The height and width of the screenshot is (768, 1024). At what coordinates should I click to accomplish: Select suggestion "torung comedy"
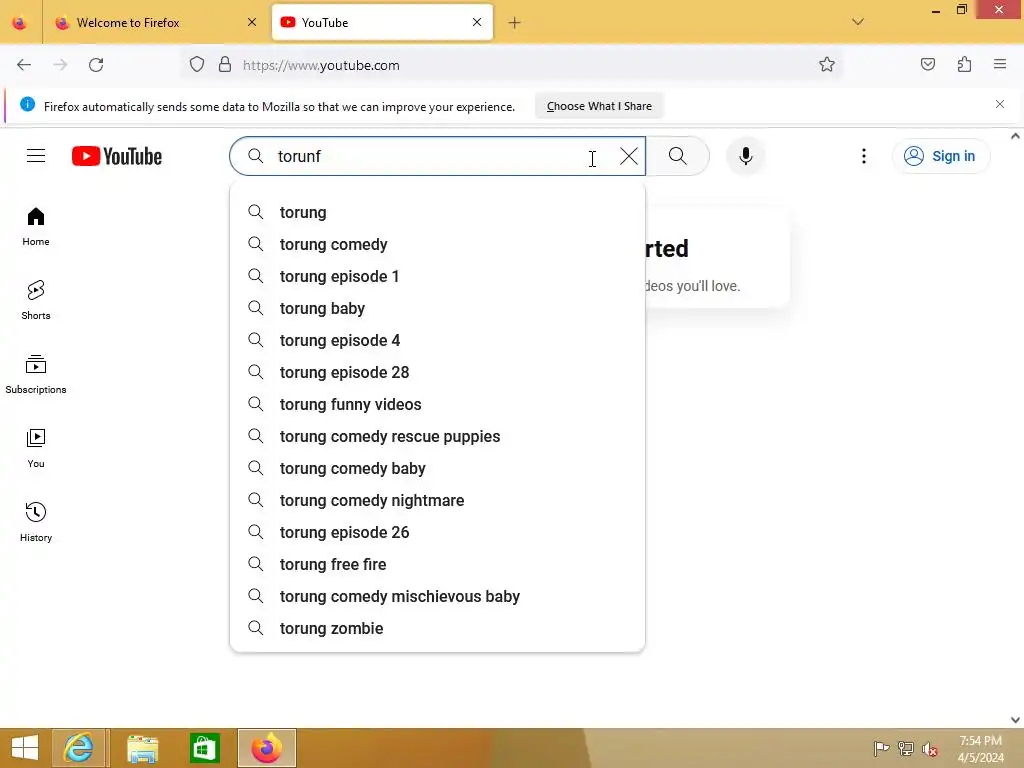[438, 244]
